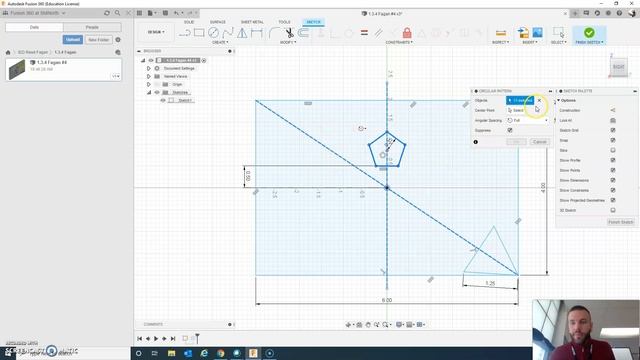Apply the Equal constraint

coord(364,33)
